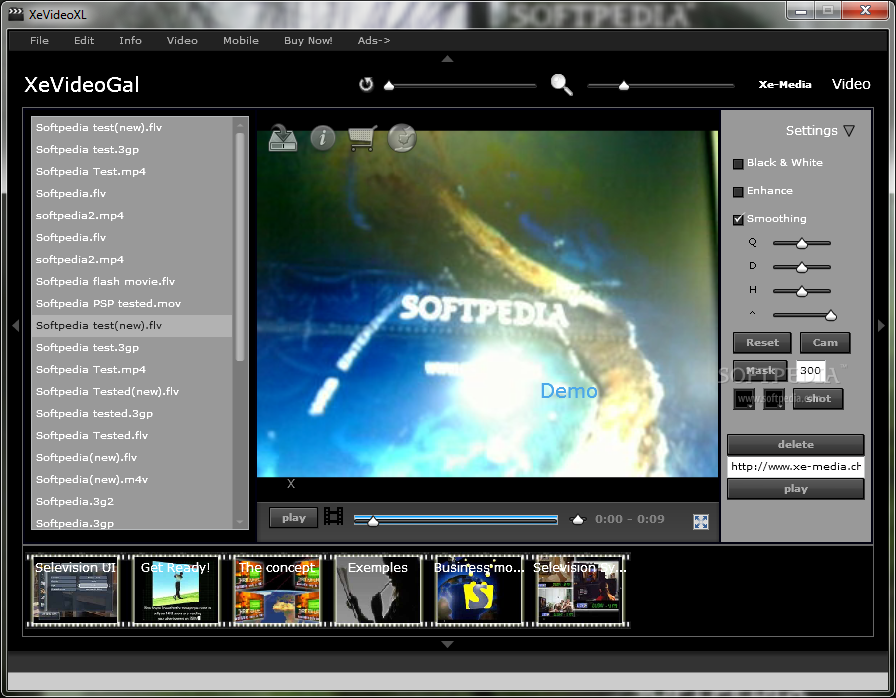Select Softpedia Tested.flv in the playlist
Screen dimensions: 896x698
click(132, 435)
